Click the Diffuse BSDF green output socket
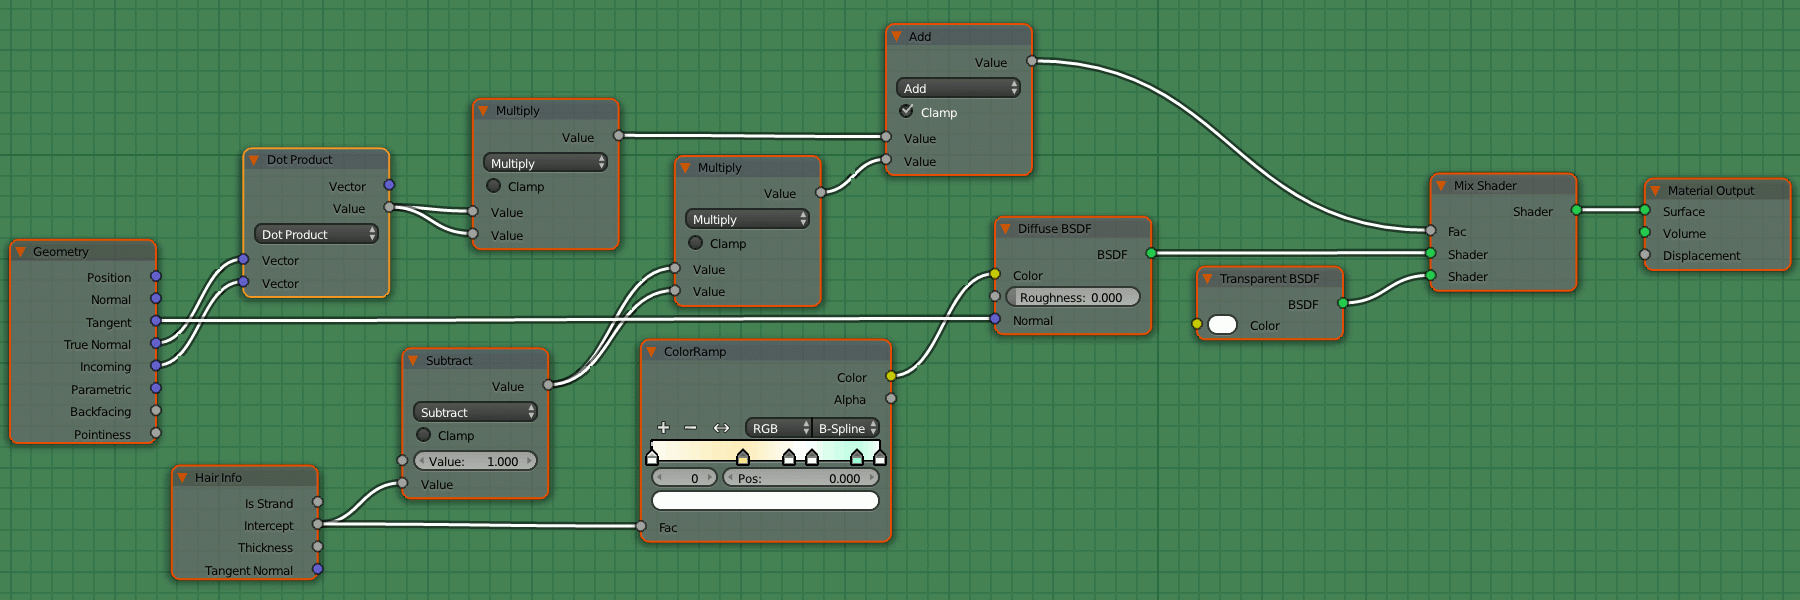Image resolution: width=1800 pixels, height=600 pixels. (1151, 253)
